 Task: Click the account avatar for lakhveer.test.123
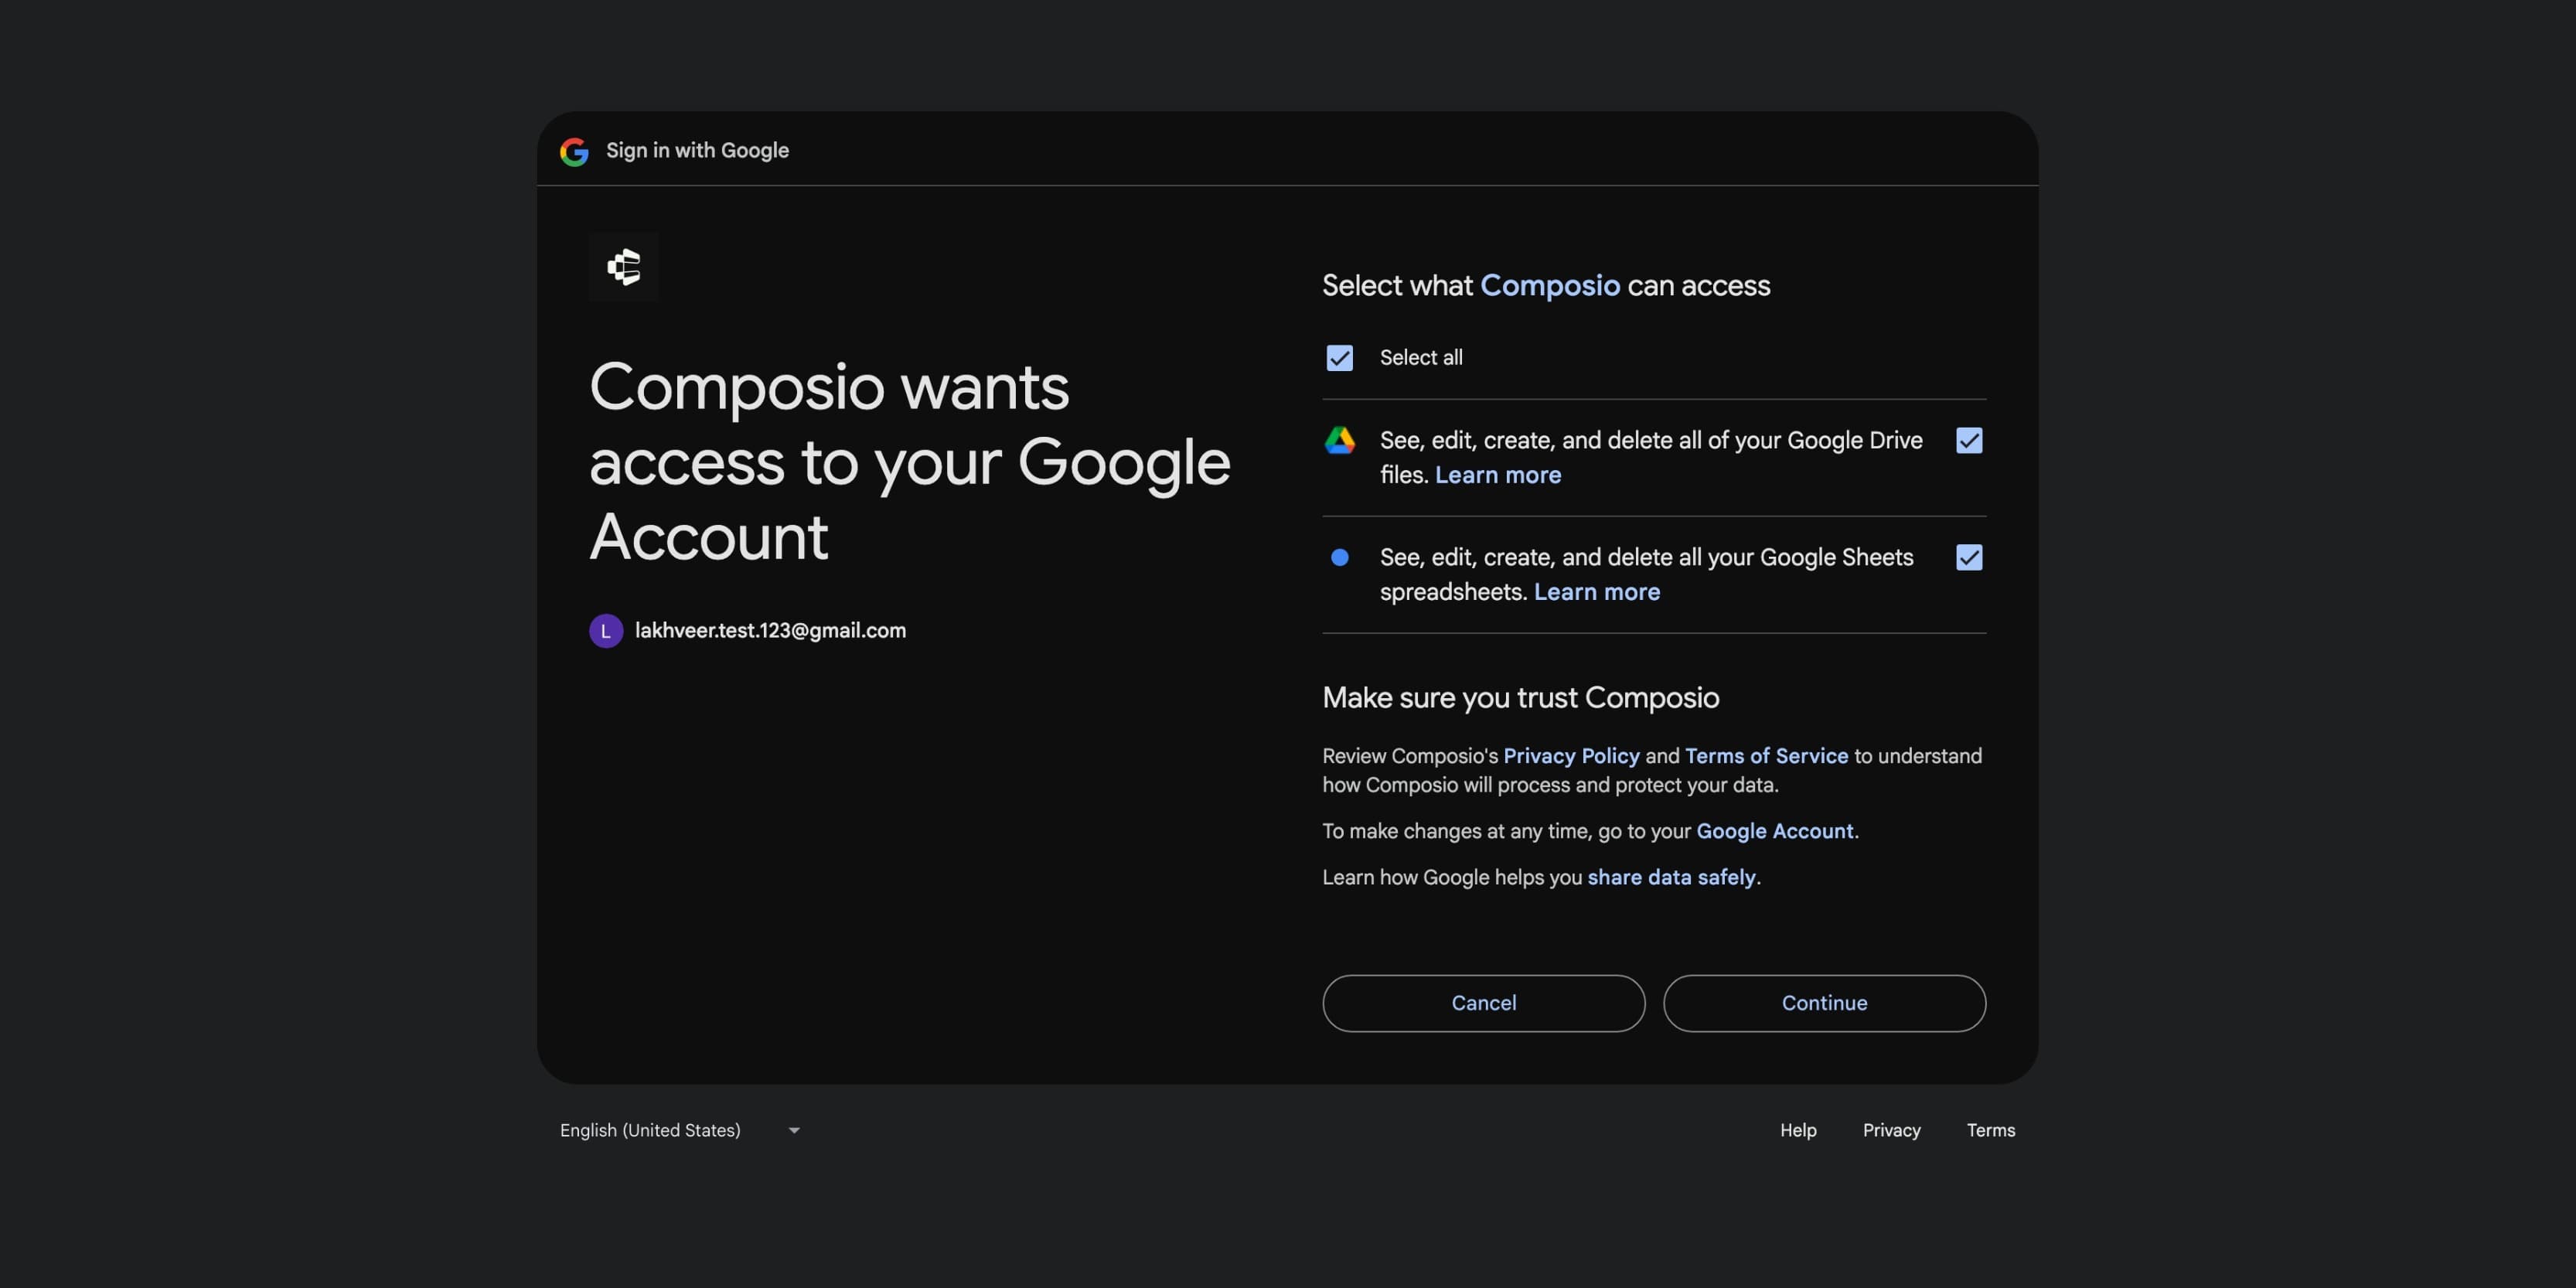coord(606,630)
